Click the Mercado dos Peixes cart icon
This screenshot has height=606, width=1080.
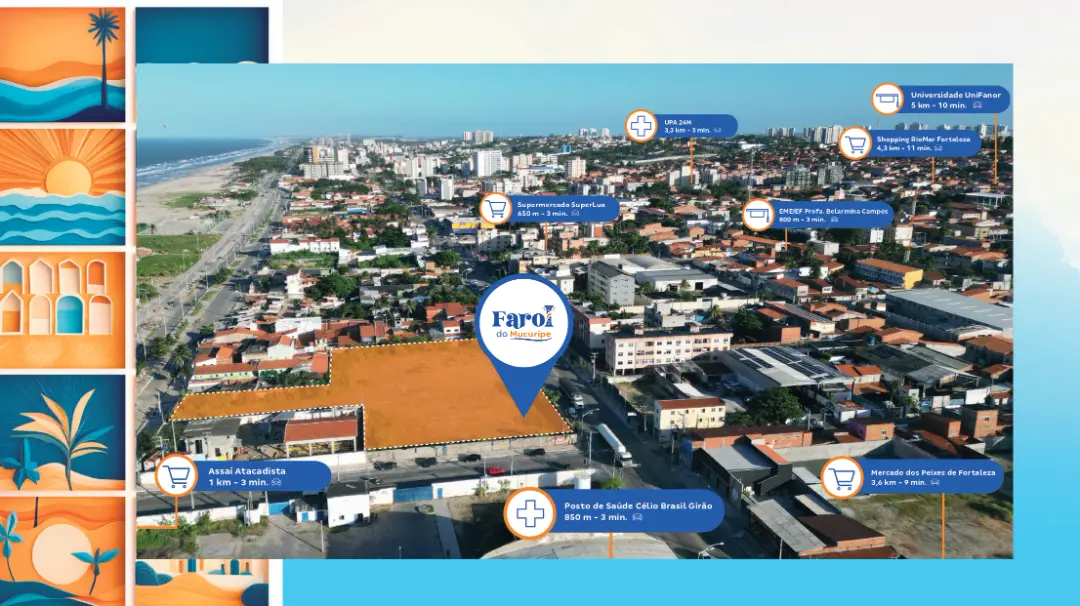click(842, 478)
